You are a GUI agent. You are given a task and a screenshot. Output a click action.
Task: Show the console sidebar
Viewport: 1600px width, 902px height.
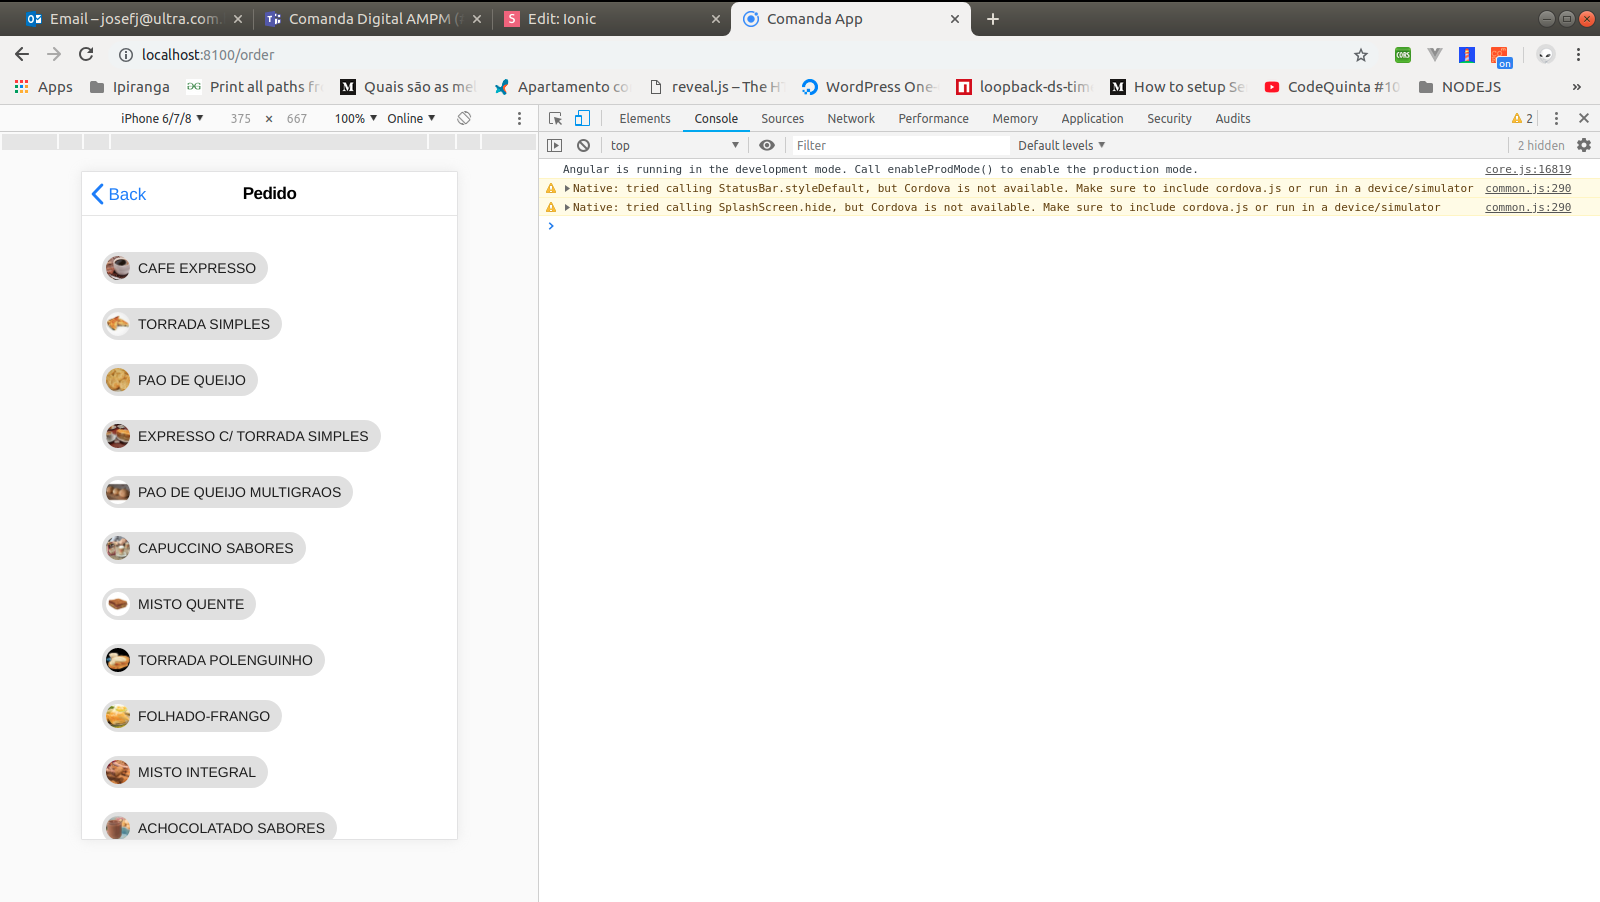(x=555, y=145)
